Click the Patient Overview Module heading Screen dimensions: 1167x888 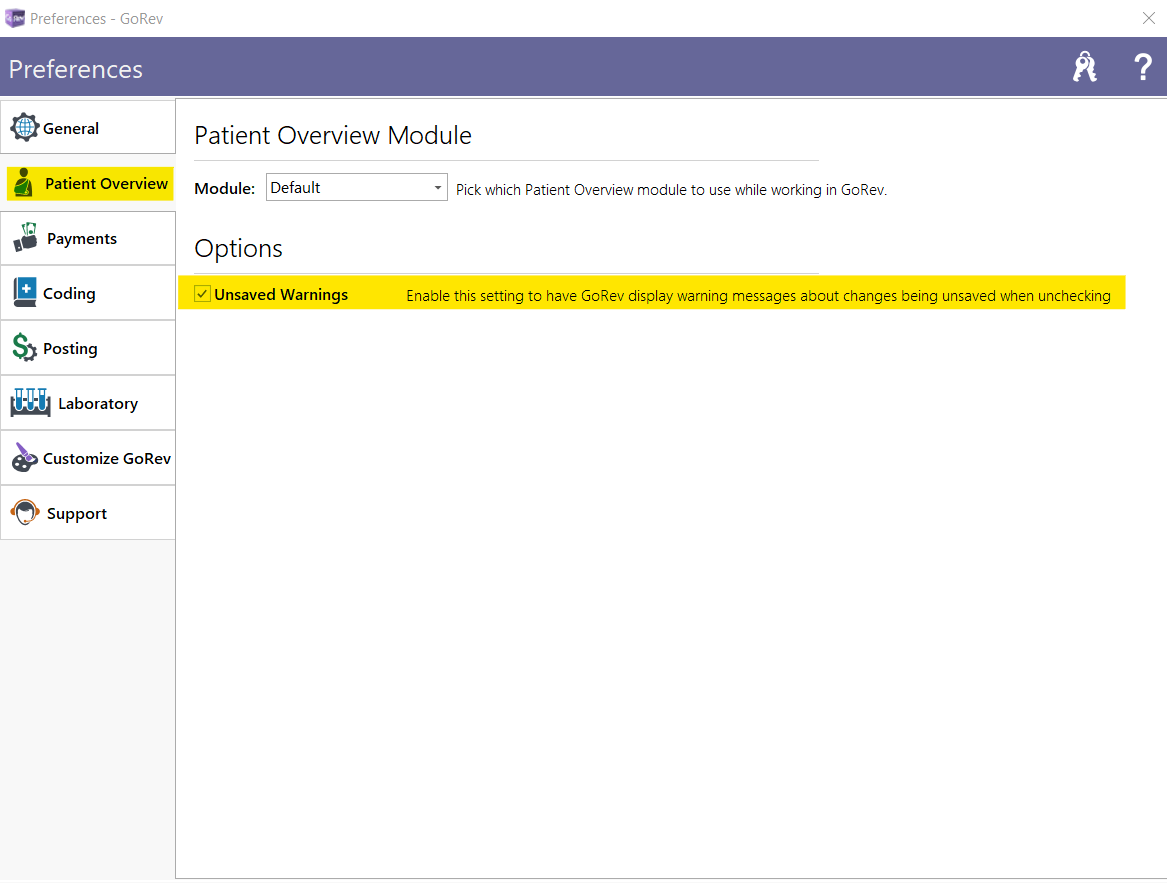pos(333,135)
